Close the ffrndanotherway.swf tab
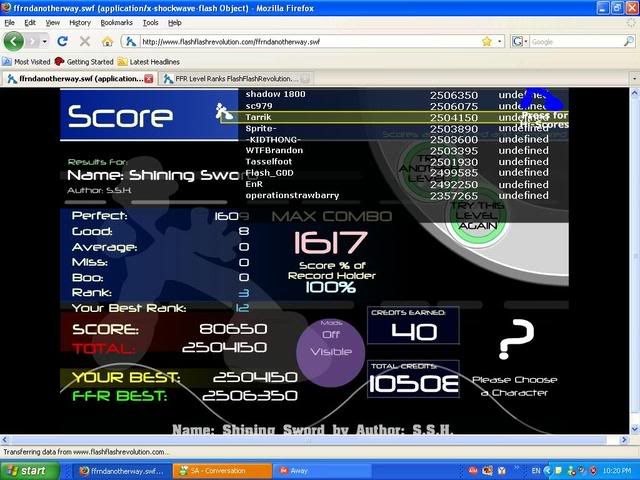Viewport: 640px width, 480px height. (149, 78)
